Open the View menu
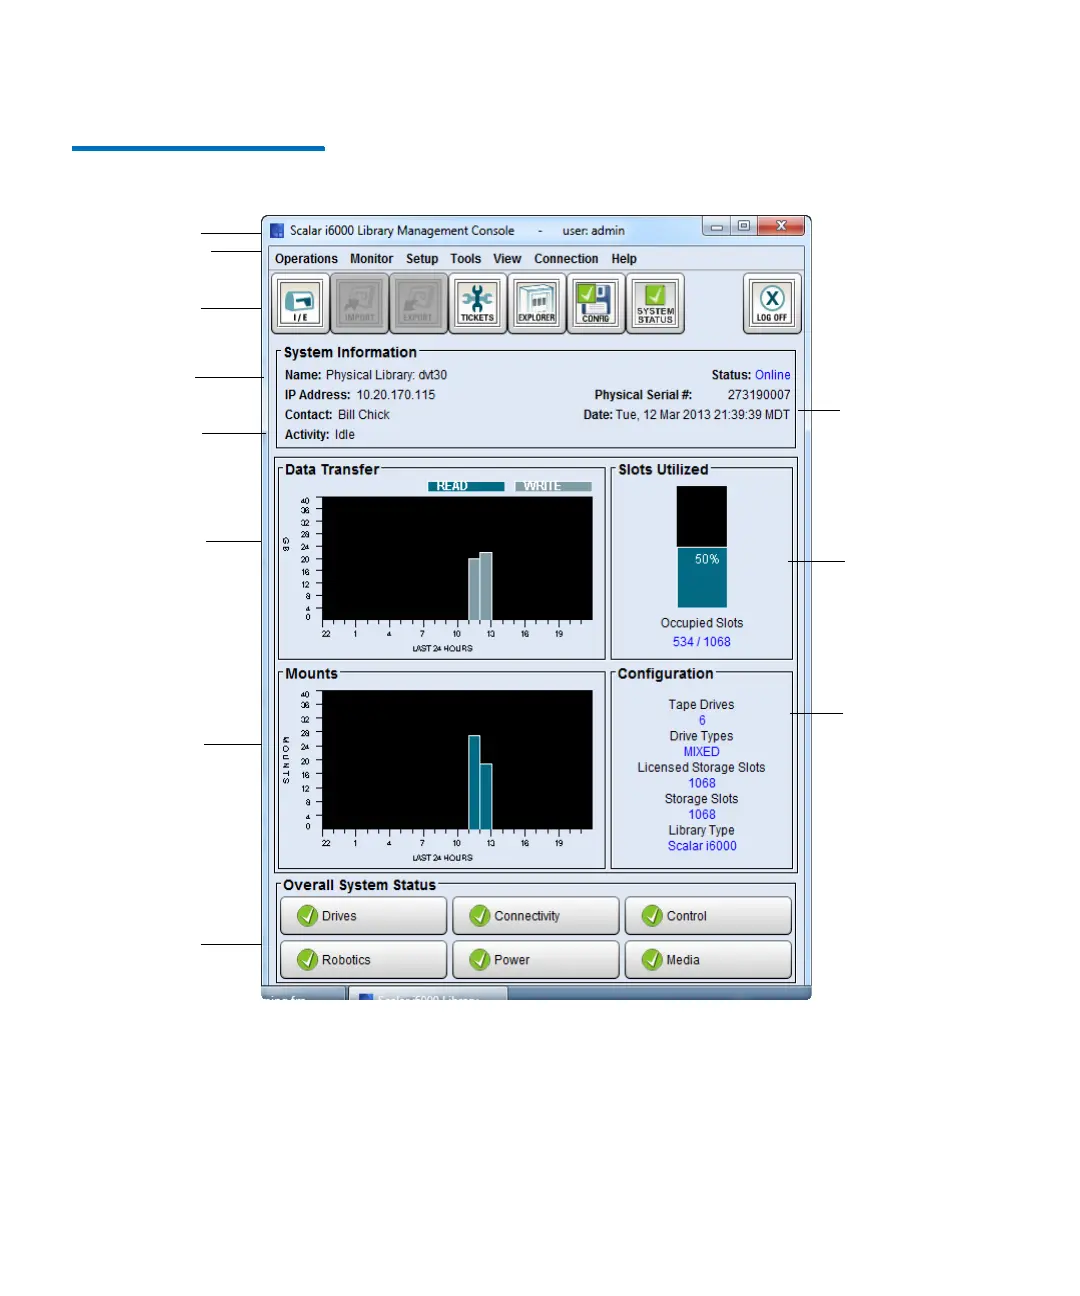Screen dimensions: 1080x1296 click(x=507, y=259)
